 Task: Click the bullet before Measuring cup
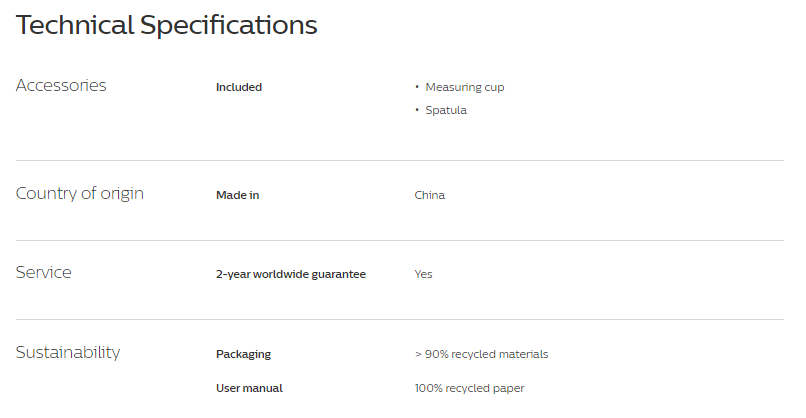point(417,87)
